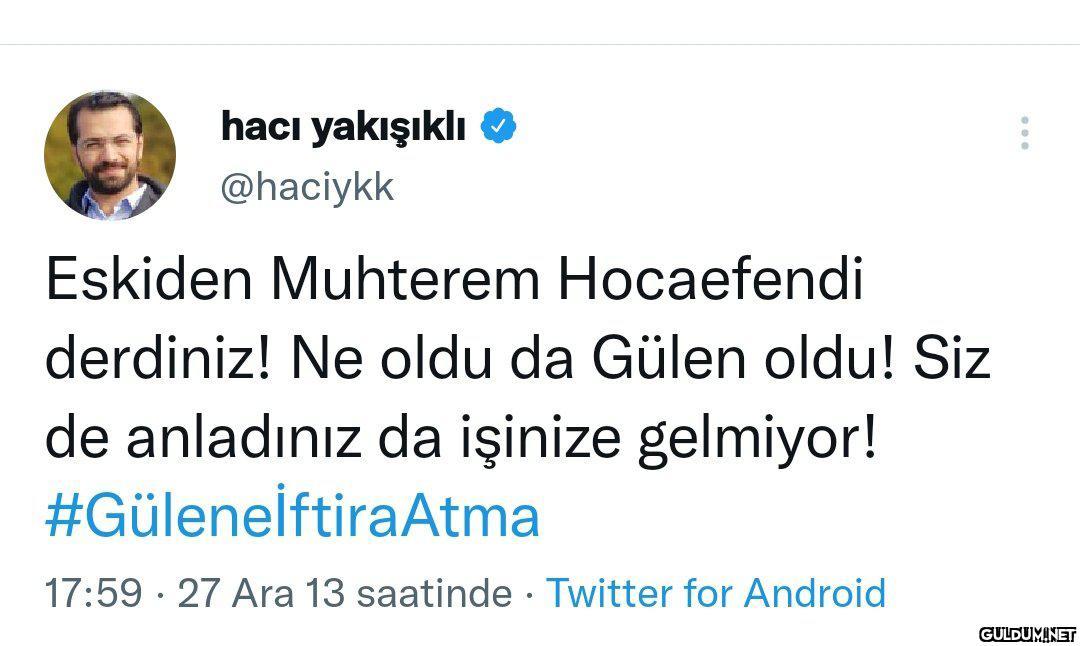The image size is (1080, 646).
Task: Open the three-dot more options menu
Action: [x=1024, y=132]
